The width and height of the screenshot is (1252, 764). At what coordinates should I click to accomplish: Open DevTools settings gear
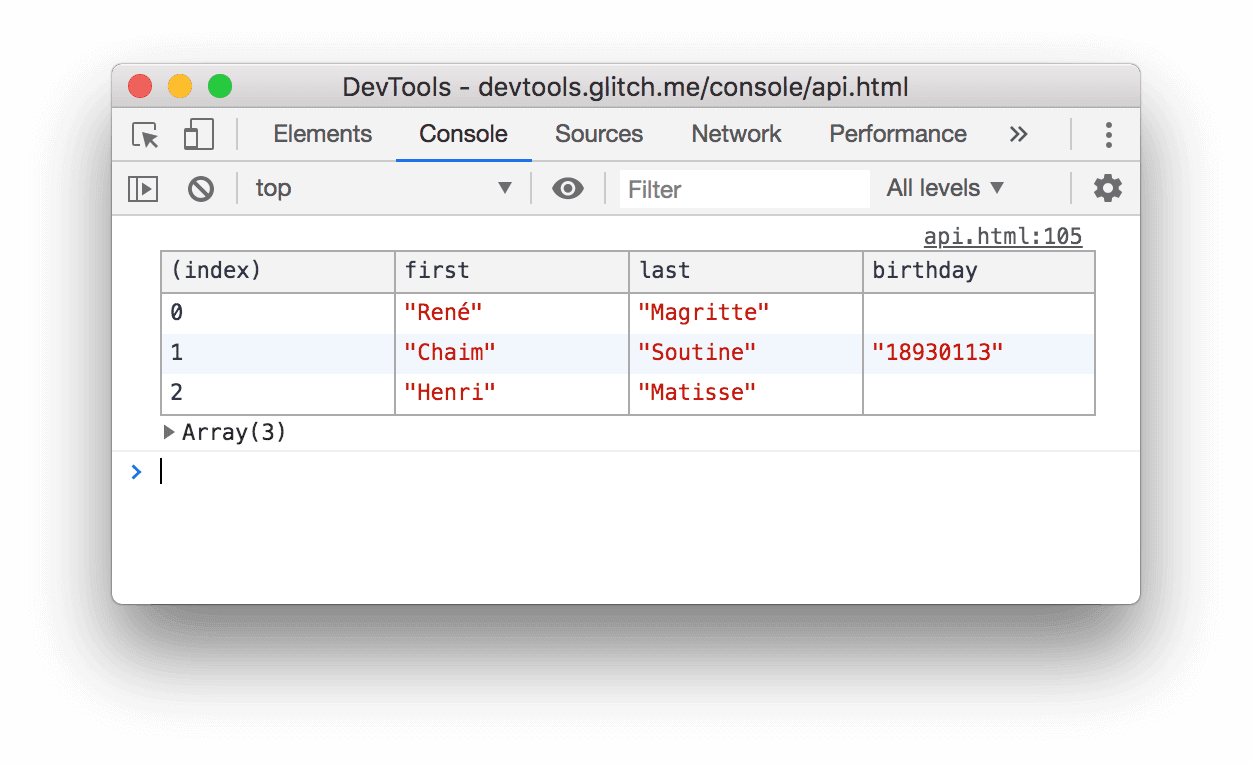1108,188
